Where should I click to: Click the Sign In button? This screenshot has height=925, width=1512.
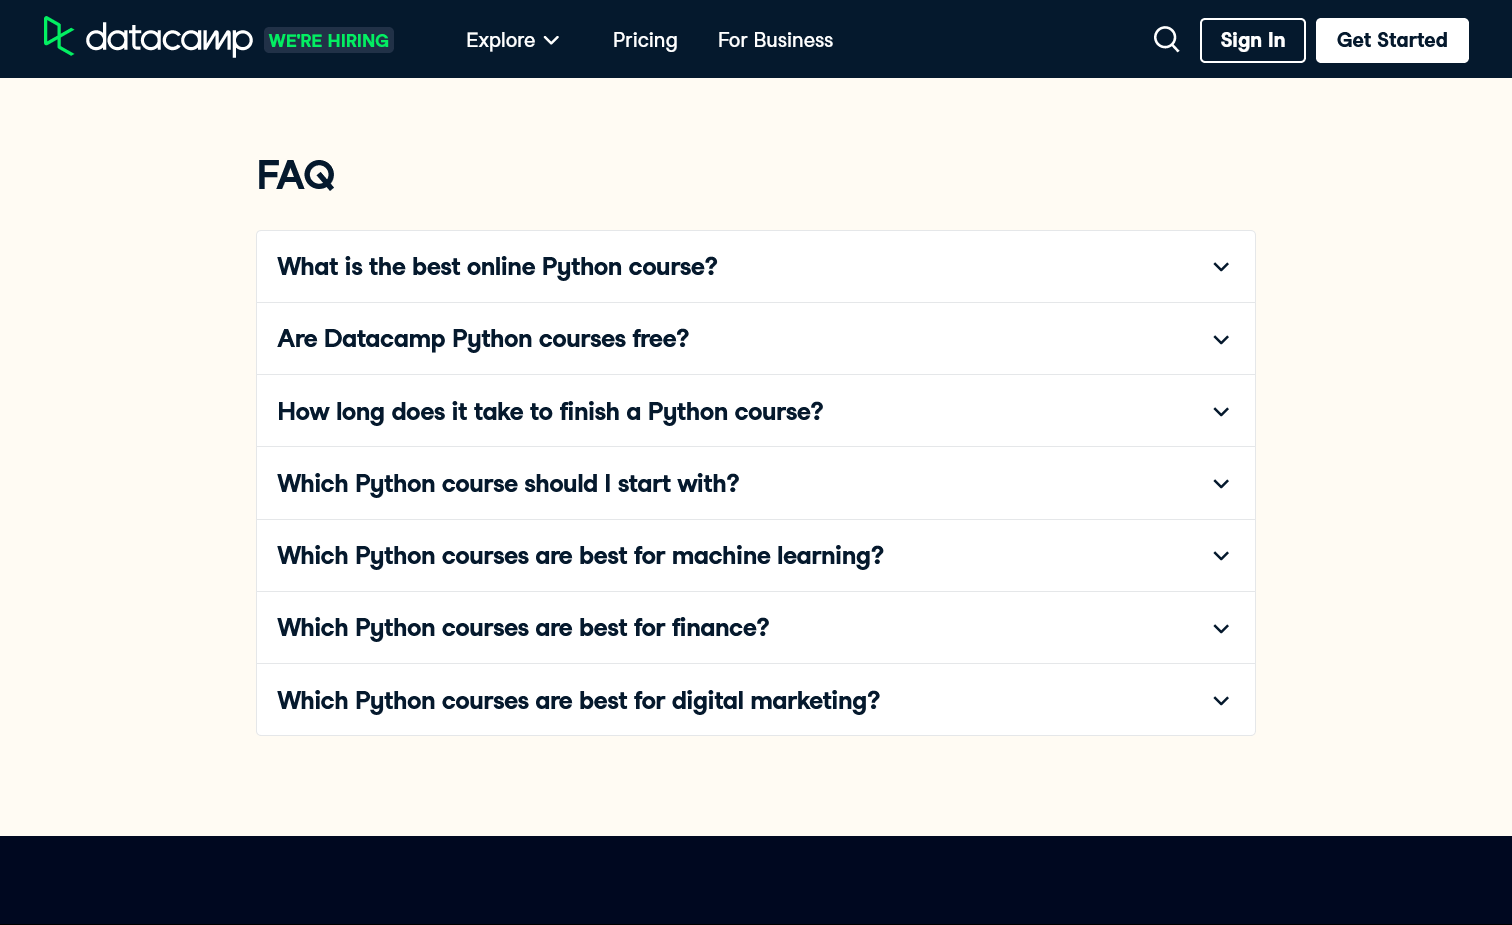pyautogui.click(x=1252, y=40)
